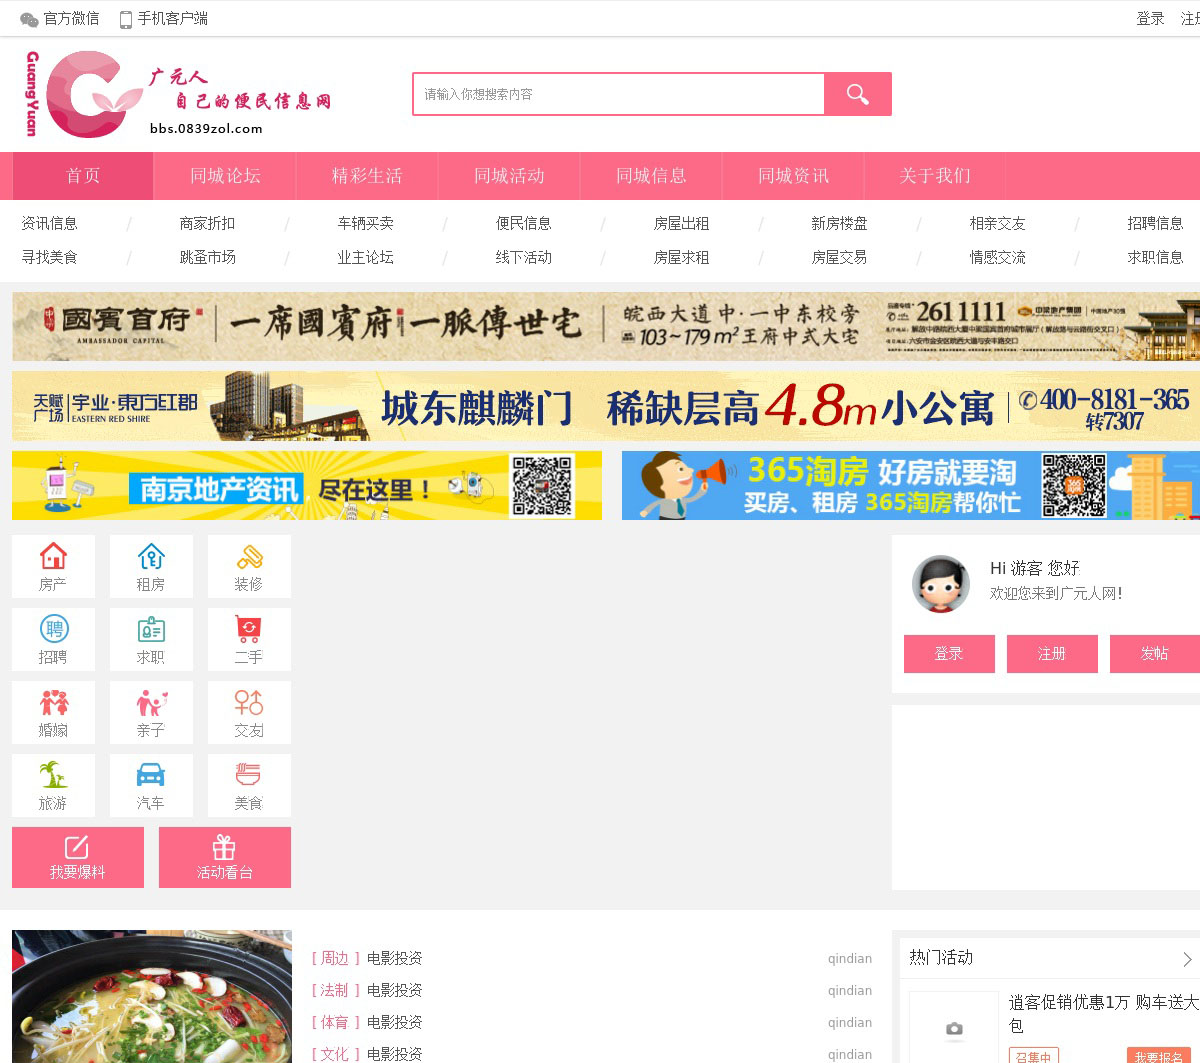
Task: Open the 婚嫁 wedding category icon
Action: coord(53,712)
